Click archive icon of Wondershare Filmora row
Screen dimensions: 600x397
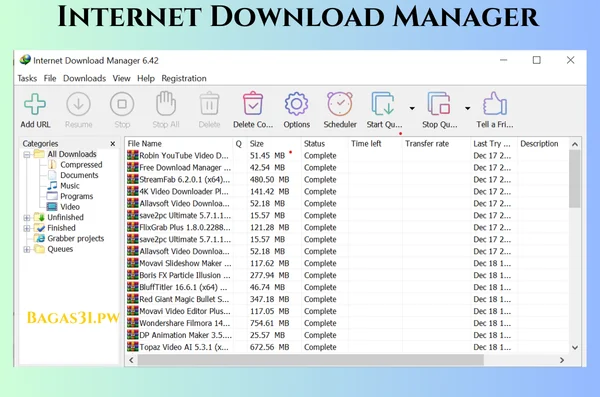tap(132, 323)
